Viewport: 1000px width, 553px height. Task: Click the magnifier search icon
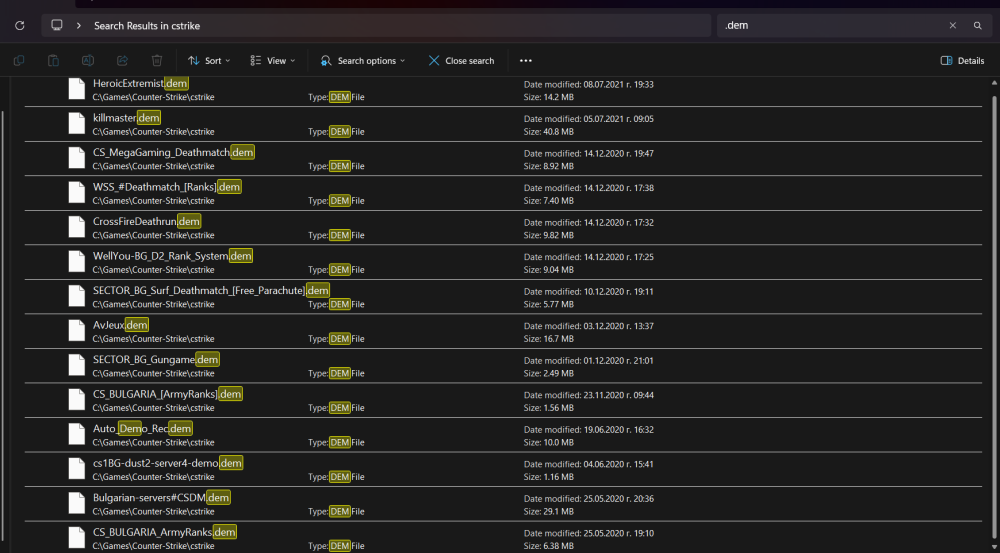(x=978, y=26)
